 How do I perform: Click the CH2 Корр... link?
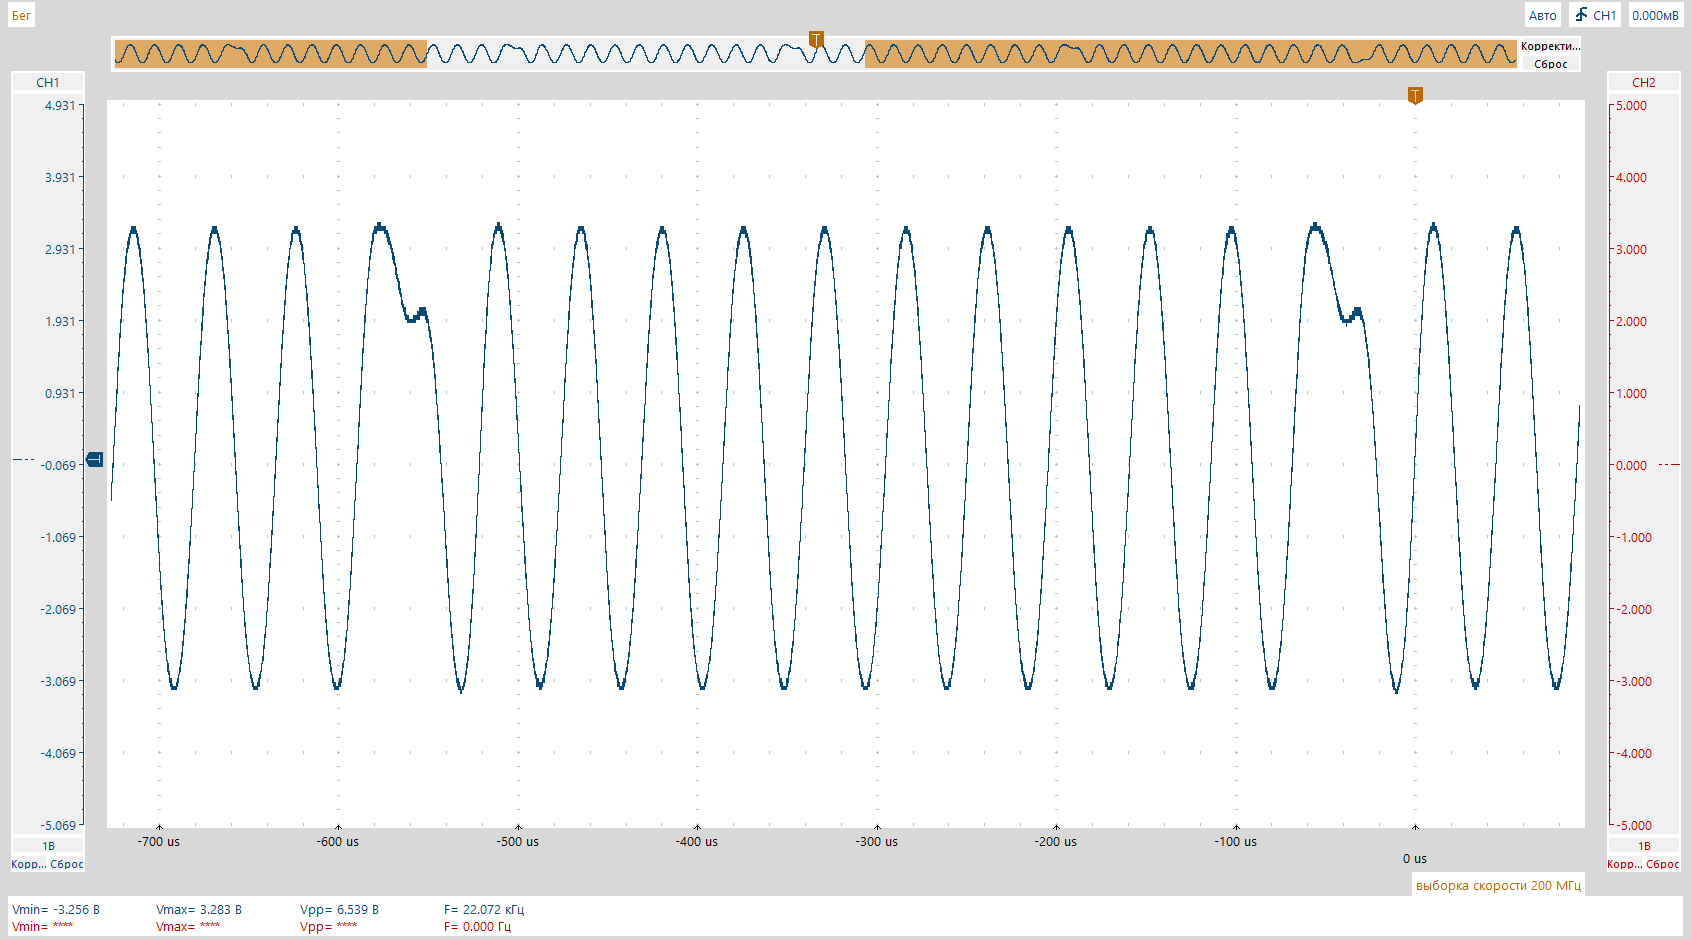click(x=1623, y=864)
